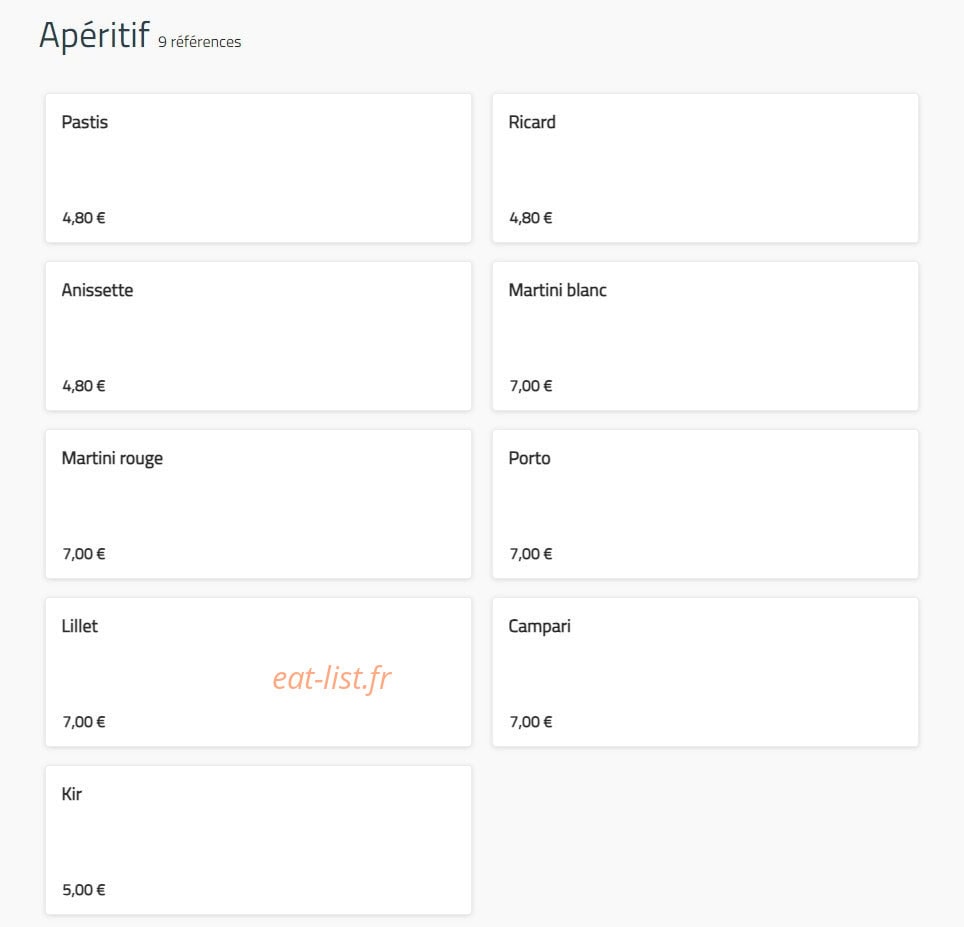
Task: Click the Porto 7,00 € price
Action: [531, 554]
